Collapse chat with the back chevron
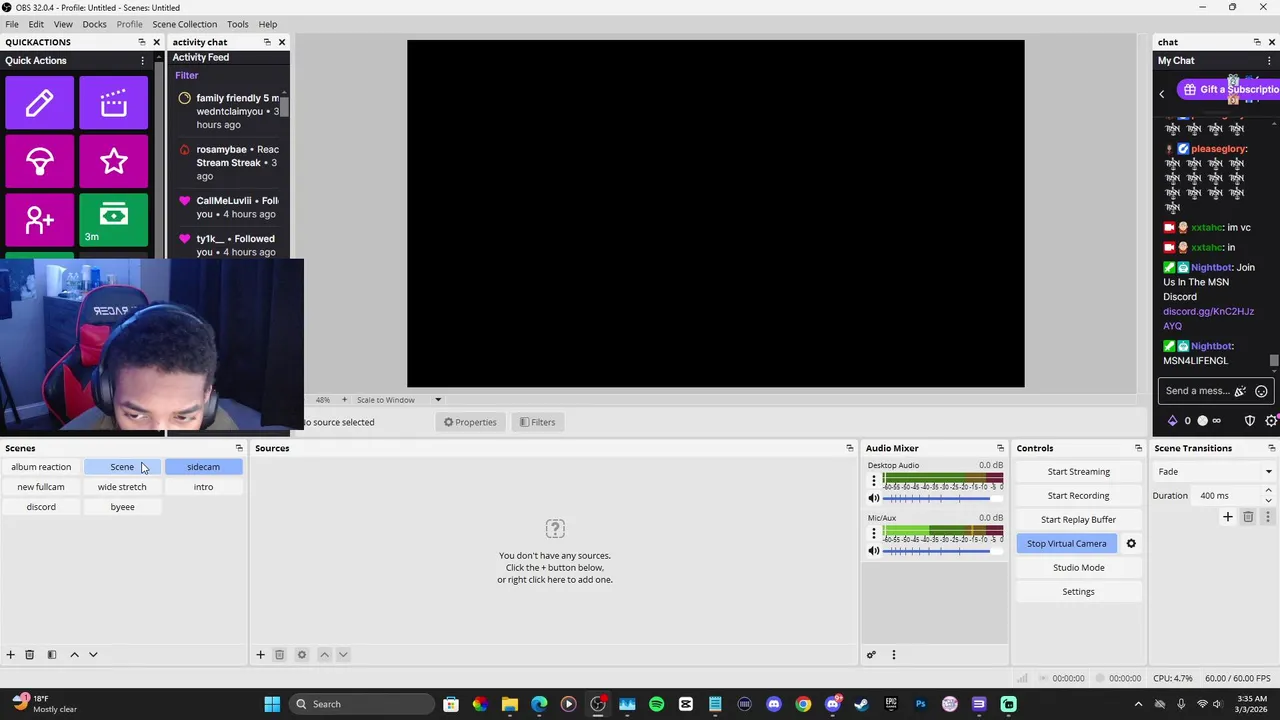The image size is (1280, 720). [x=1162, y=94]
